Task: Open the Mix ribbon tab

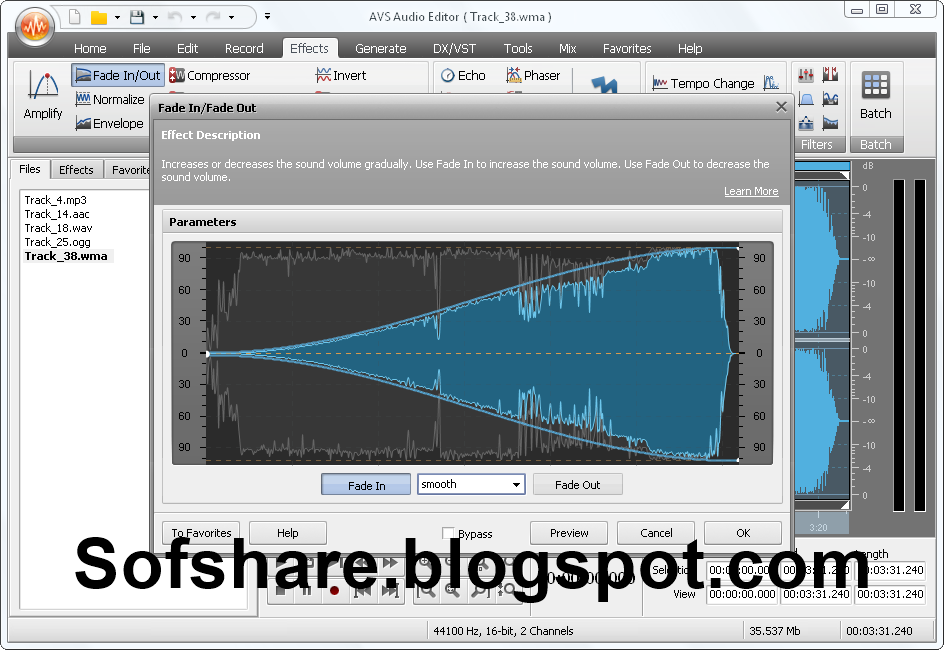Action: 567,48
